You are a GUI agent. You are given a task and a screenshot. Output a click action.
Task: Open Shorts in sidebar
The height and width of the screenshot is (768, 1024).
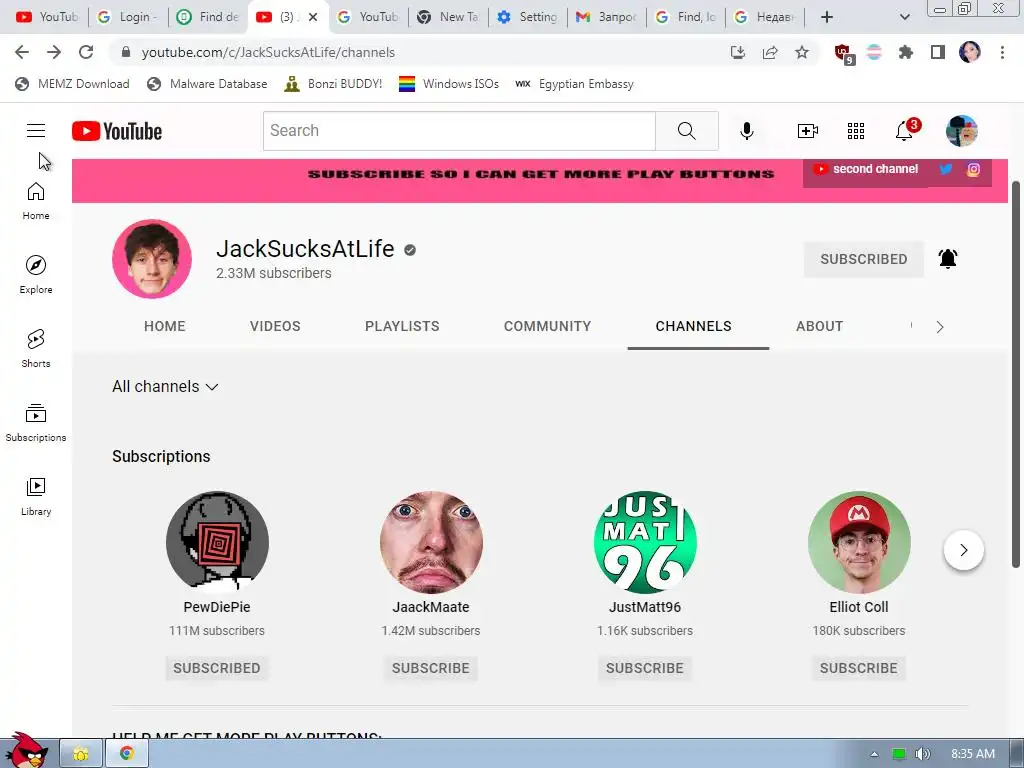[36, 348]
